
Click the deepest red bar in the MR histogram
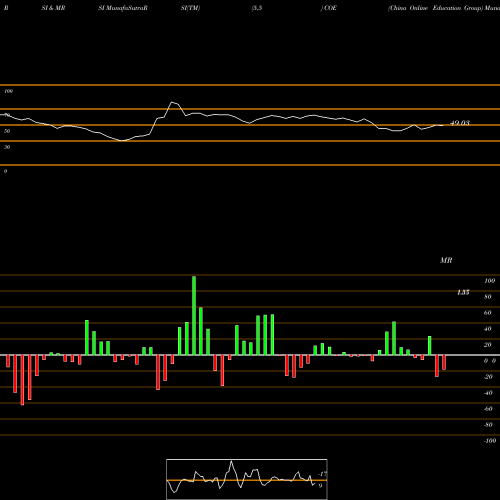[x=22, y=380]
